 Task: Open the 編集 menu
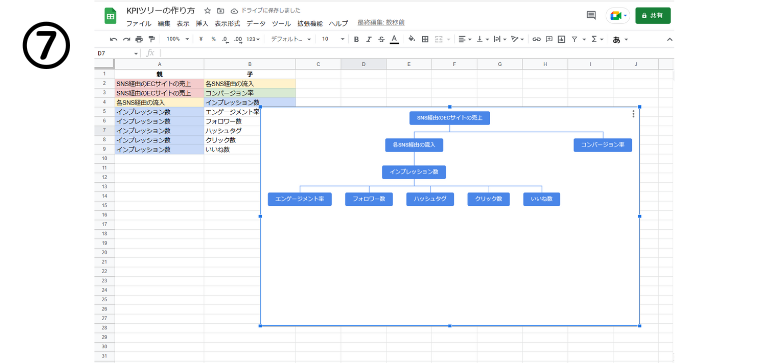(164, 24)
